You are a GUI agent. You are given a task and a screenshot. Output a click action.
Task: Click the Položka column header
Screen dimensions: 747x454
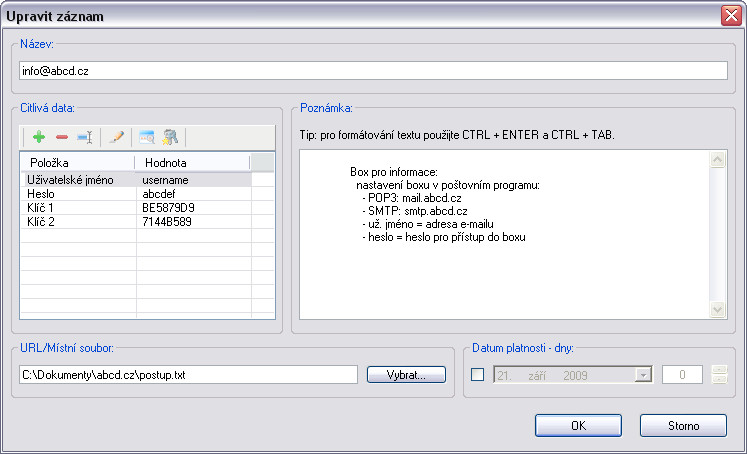[78, 163]
